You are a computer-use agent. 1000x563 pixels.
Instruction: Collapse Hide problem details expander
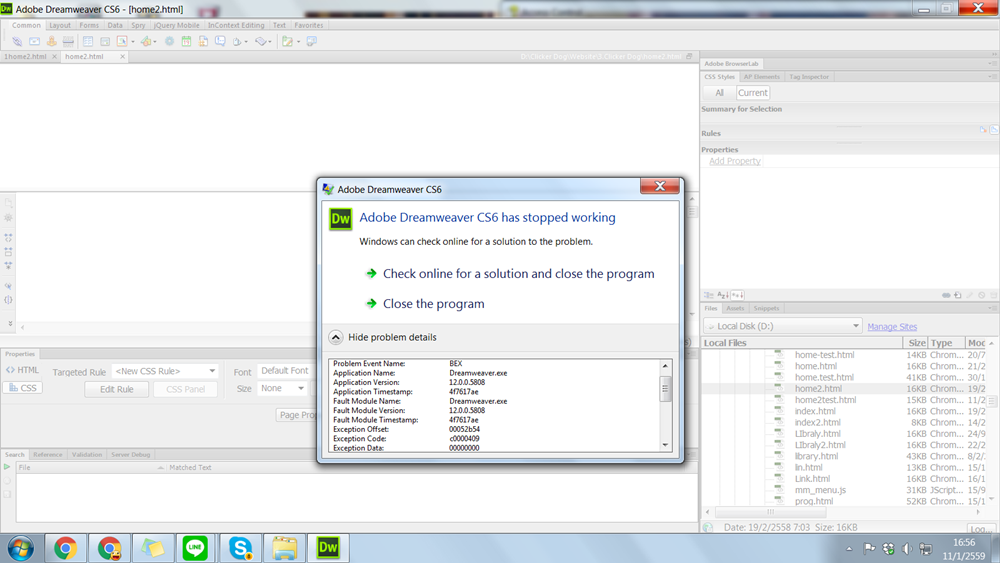click(336, 337)
